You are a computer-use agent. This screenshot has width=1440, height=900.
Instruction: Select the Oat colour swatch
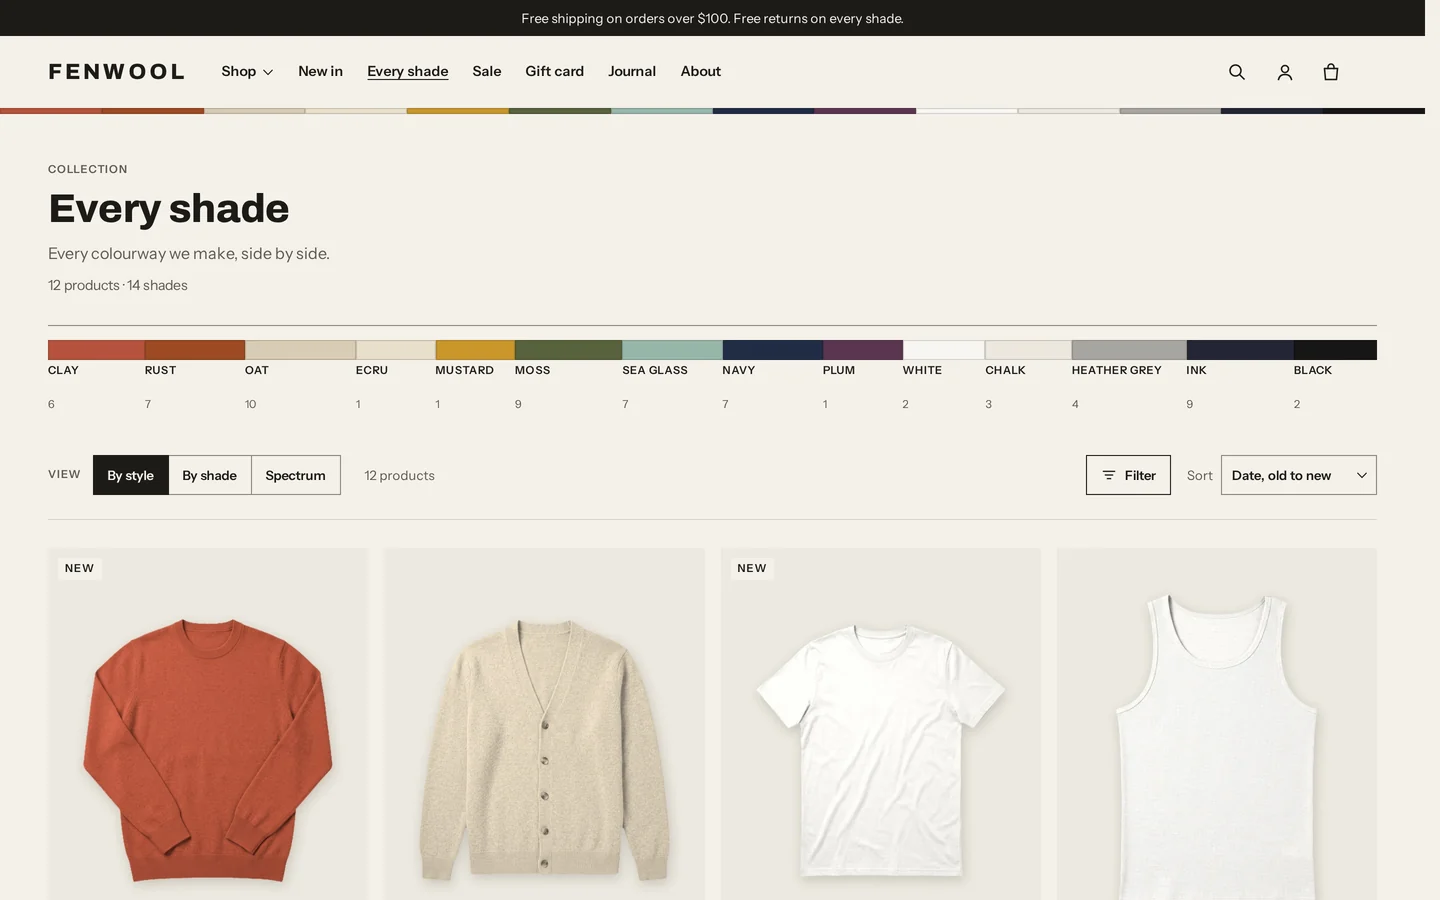pos(300,350)
